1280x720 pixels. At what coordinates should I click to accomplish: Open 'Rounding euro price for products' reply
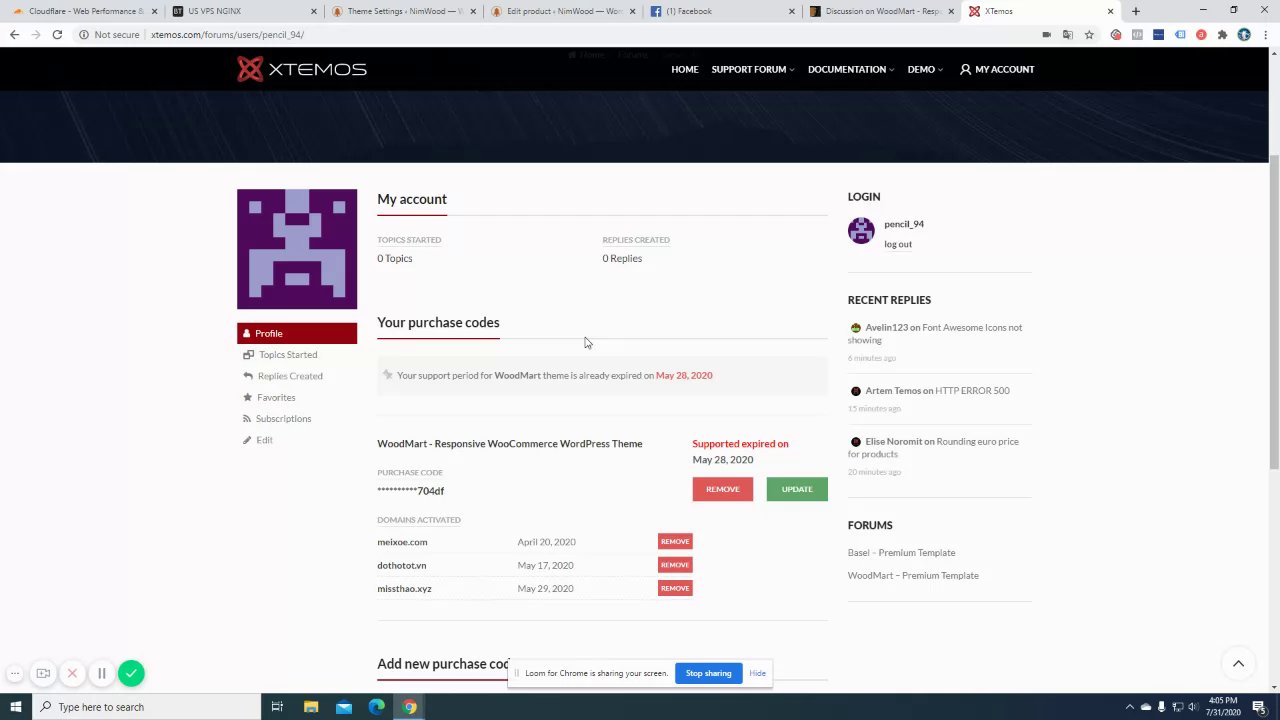(933, 448)
